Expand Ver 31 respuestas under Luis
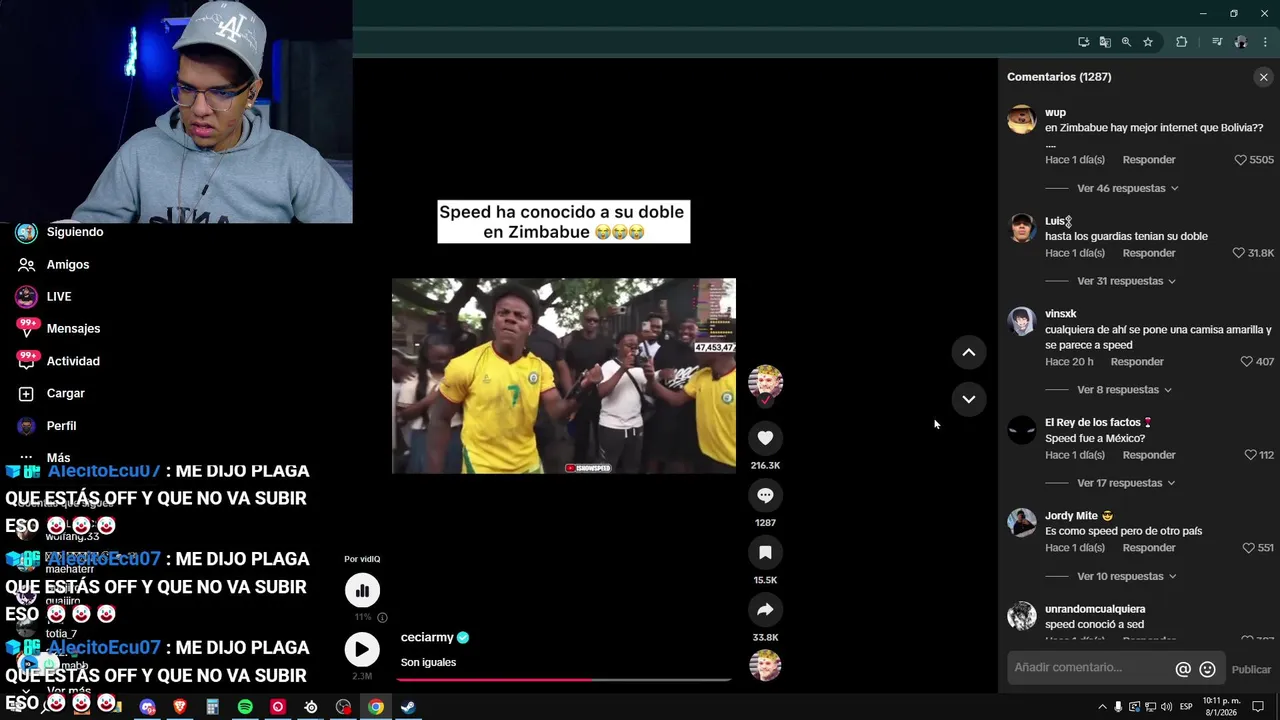The image size is (1280, 720). (x=1126, y=281)
